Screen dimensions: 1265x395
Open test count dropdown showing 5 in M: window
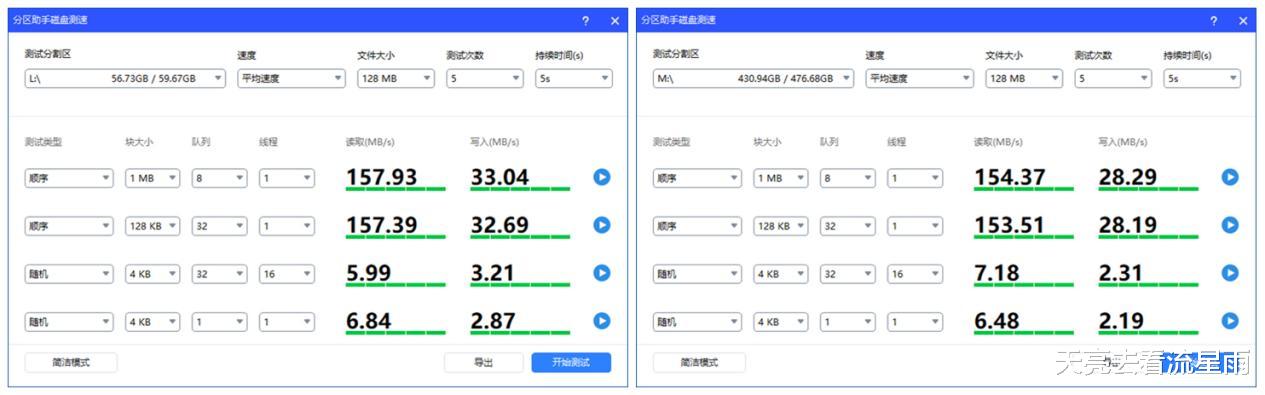[1113, 78]
